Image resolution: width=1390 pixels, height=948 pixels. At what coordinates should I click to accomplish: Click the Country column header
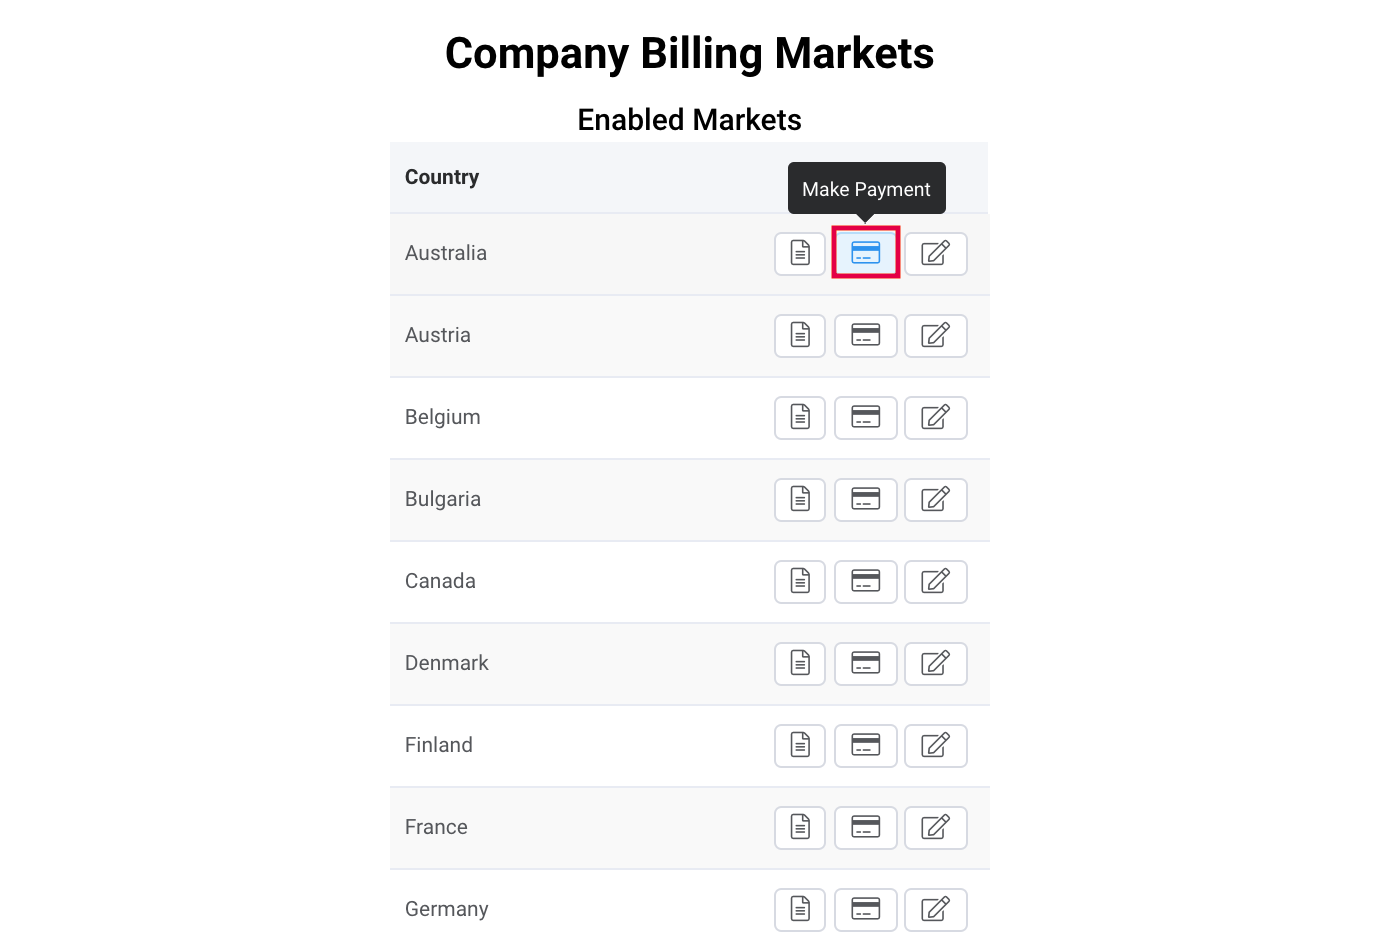click(442, 177)
